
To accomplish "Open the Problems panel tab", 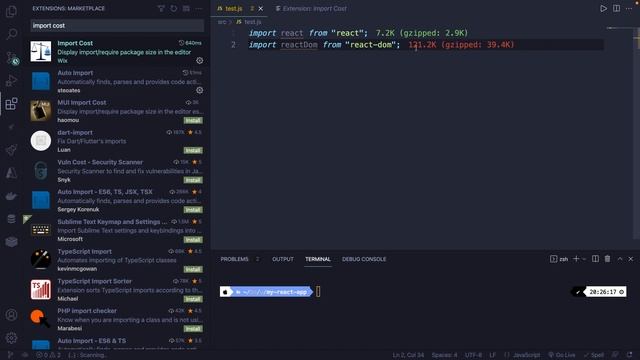I will (x=234, y=259).
